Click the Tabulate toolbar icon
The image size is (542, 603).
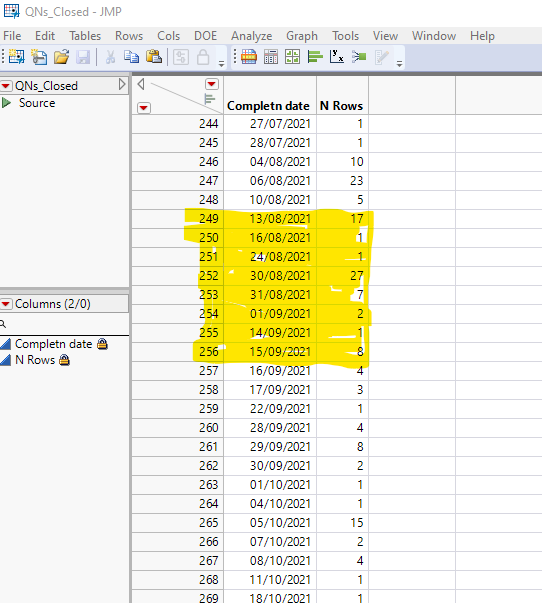tap(271, 57)
